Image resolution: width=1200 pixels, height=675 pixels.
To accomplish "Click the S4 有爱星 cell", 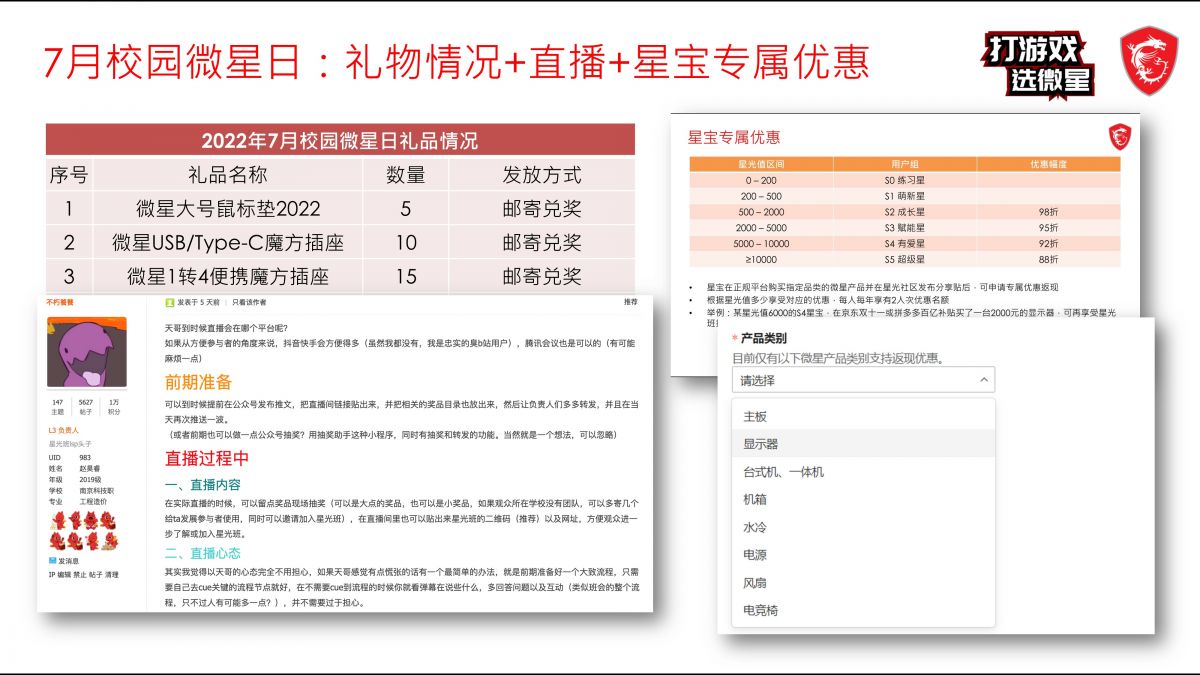I will (x=904, y=243).
